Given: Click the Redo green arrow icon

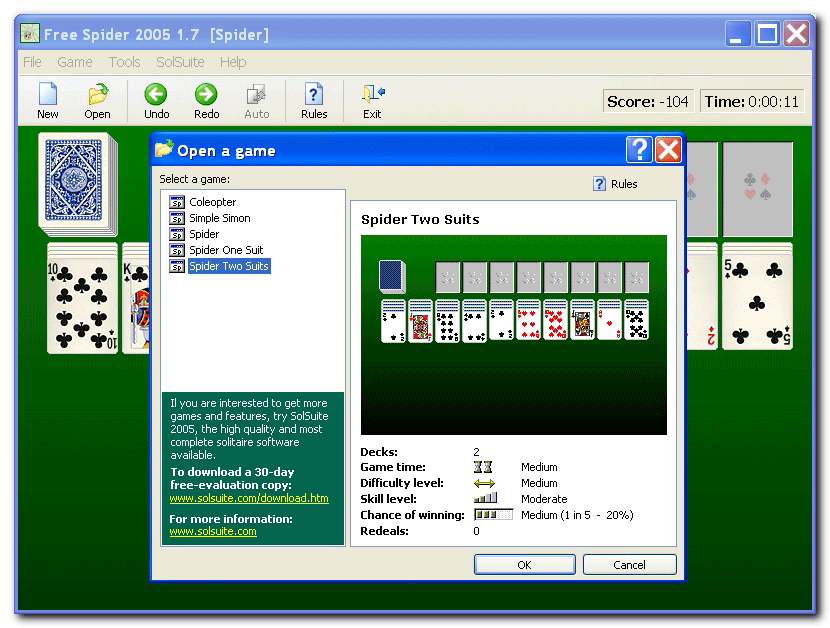Looking at the screenshot, I should click(x=206, y=94).
